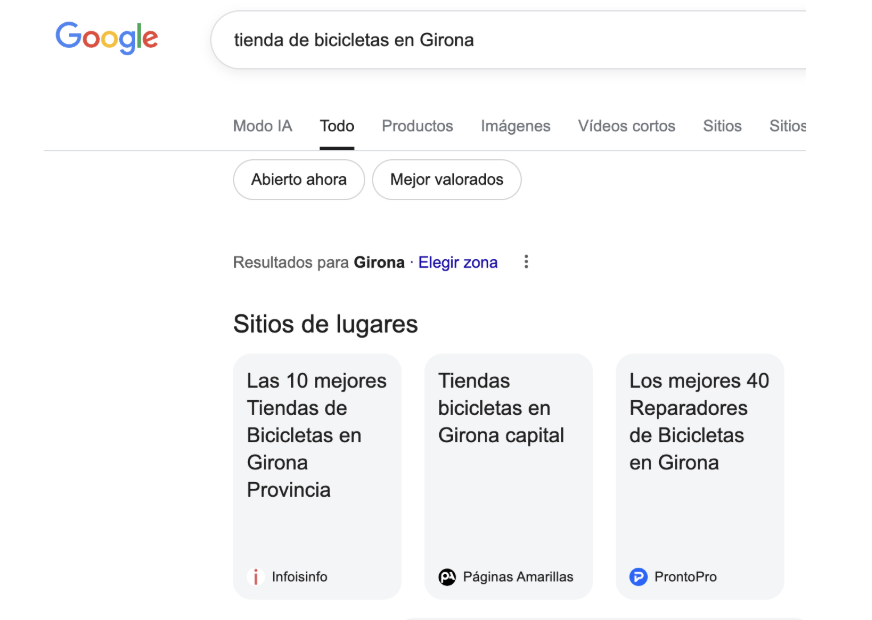The image size is (872, 620).
Task: Open the three-dot options next to Elegir zona
Action: tap(526, 262)
